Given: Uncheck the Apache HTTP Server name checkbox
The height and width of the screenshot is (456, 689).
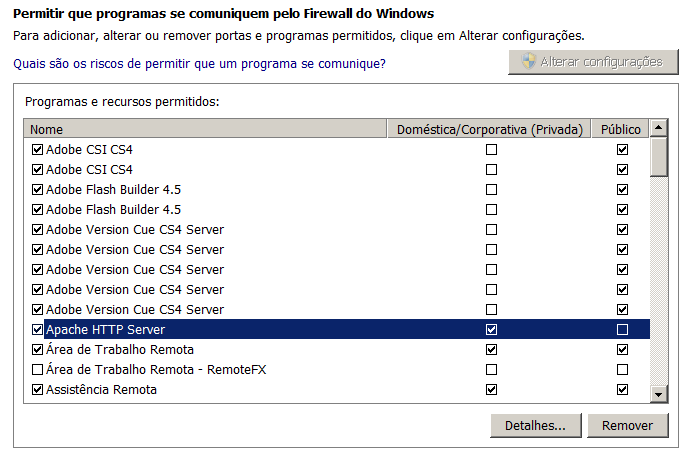Looking at the screenshot, I should click(x=38, y=330).
